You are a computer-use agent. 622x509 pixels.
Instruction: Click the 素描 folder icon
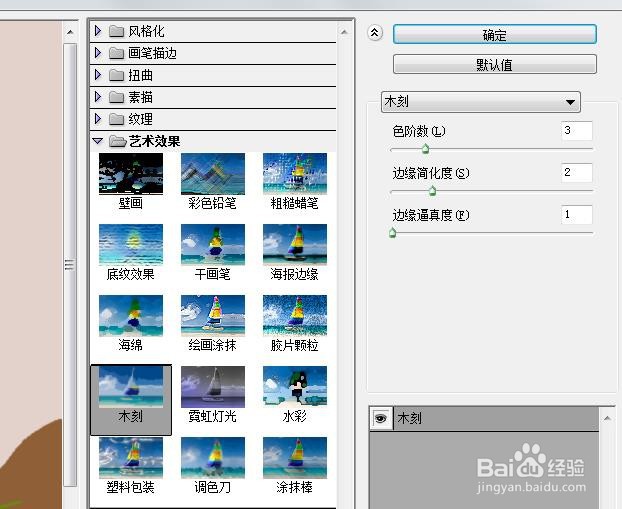click(116, 97)
